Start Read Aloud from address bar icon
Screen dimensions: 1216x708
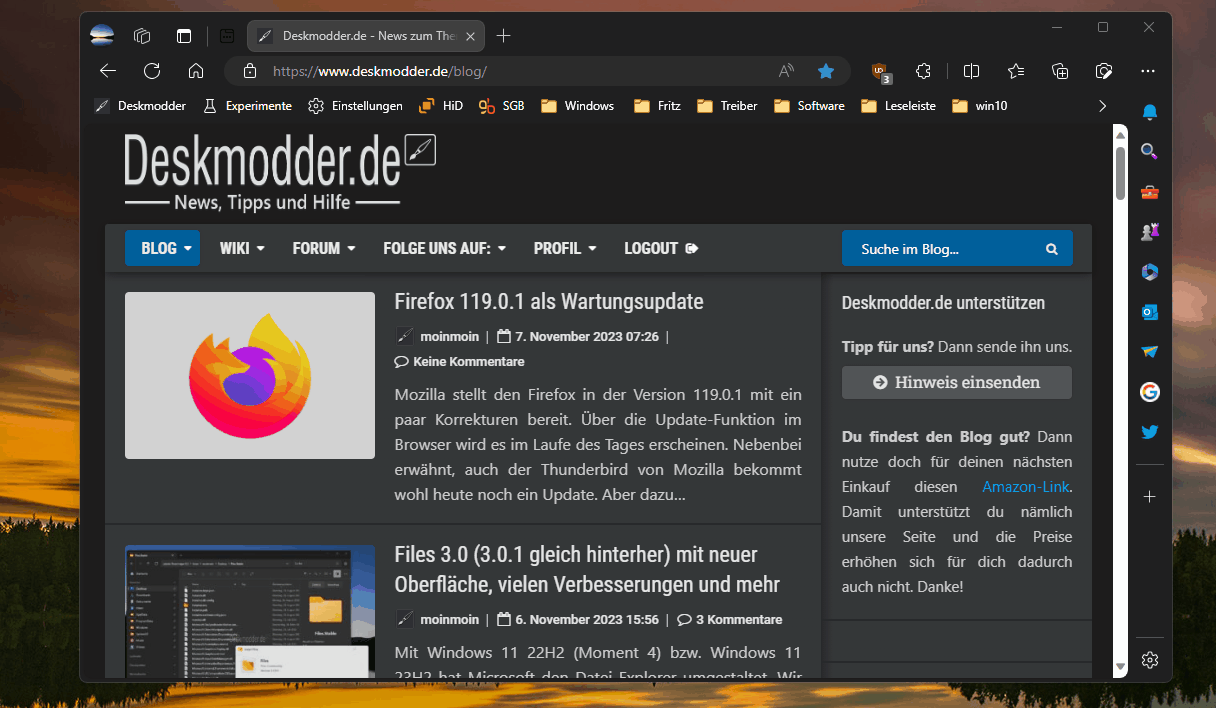[x=787, y=71]
